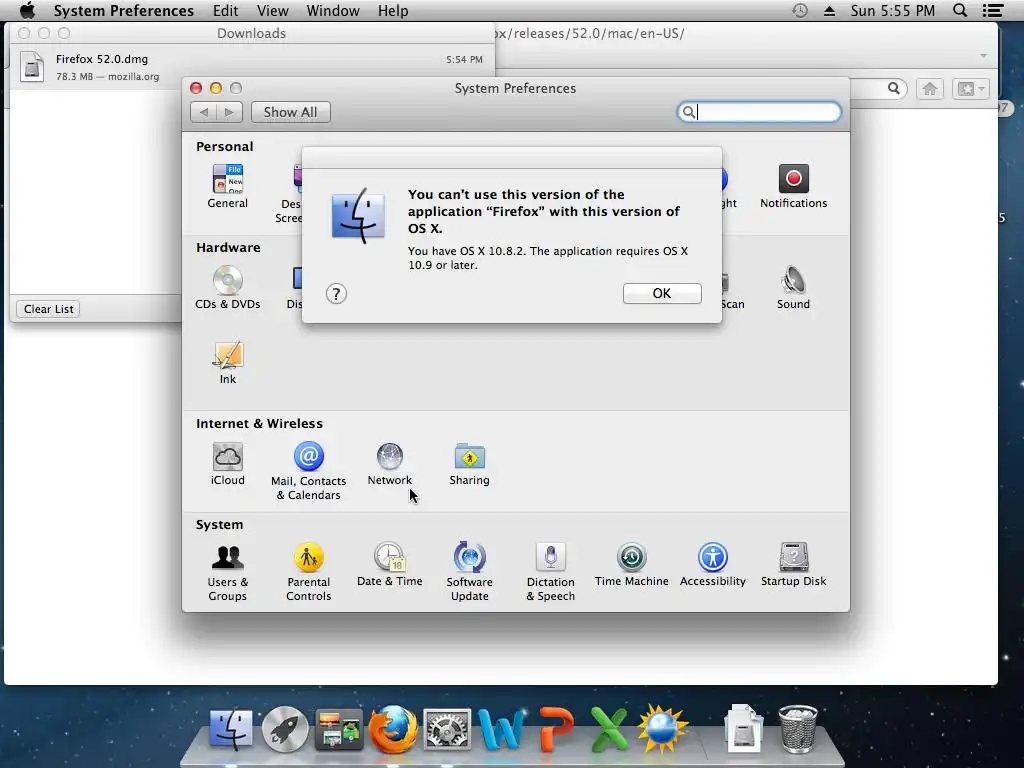Open Network preferences
Screen dimensions: 1024x768
pyautogui.click(x=389, y=464)
